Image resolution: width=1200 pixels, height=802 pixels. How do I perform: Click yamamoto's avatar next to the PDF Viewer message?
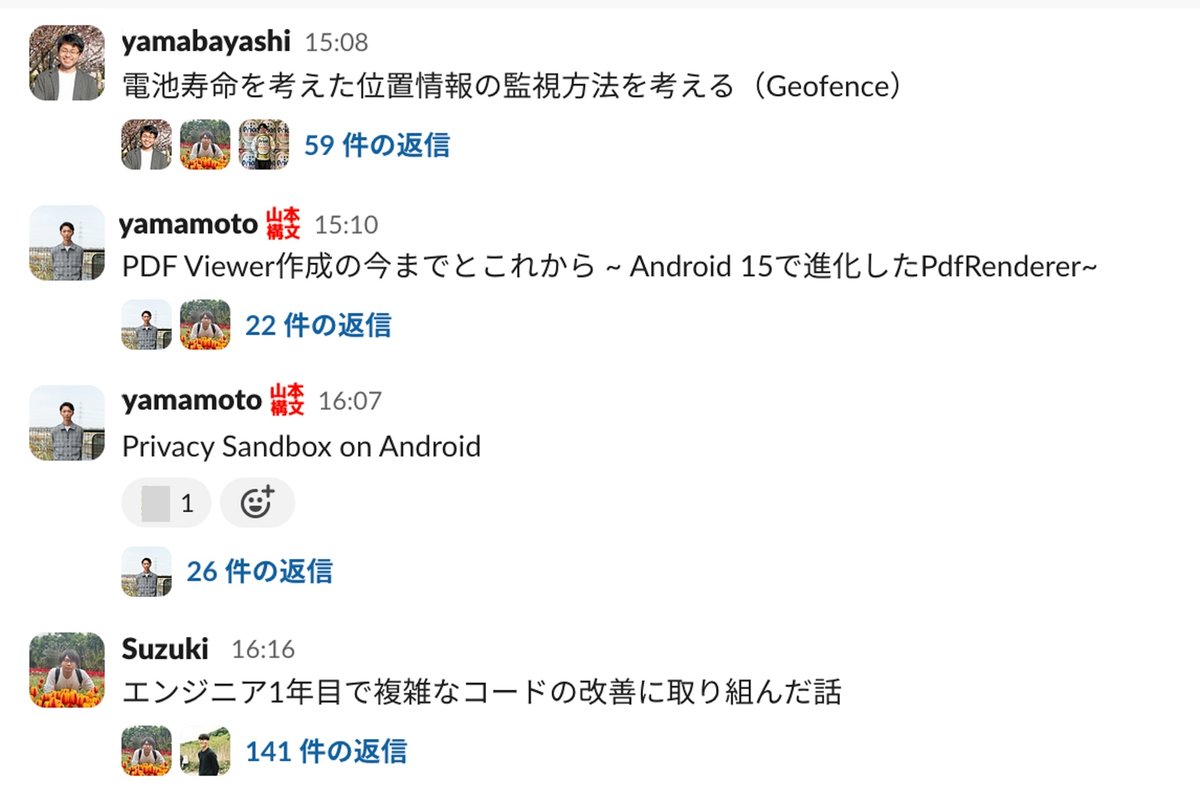(65, 243)
